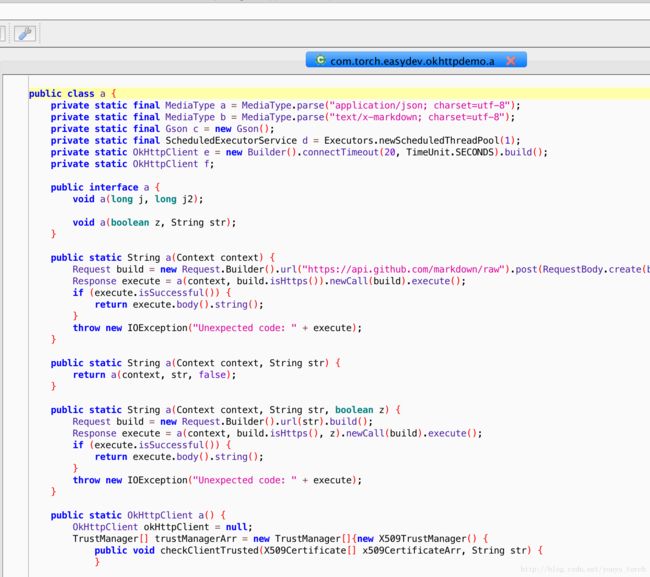Click 'ScheduledExecutorService d' declaration
Screen dimensions: 650x577
(x=236, y=141)
